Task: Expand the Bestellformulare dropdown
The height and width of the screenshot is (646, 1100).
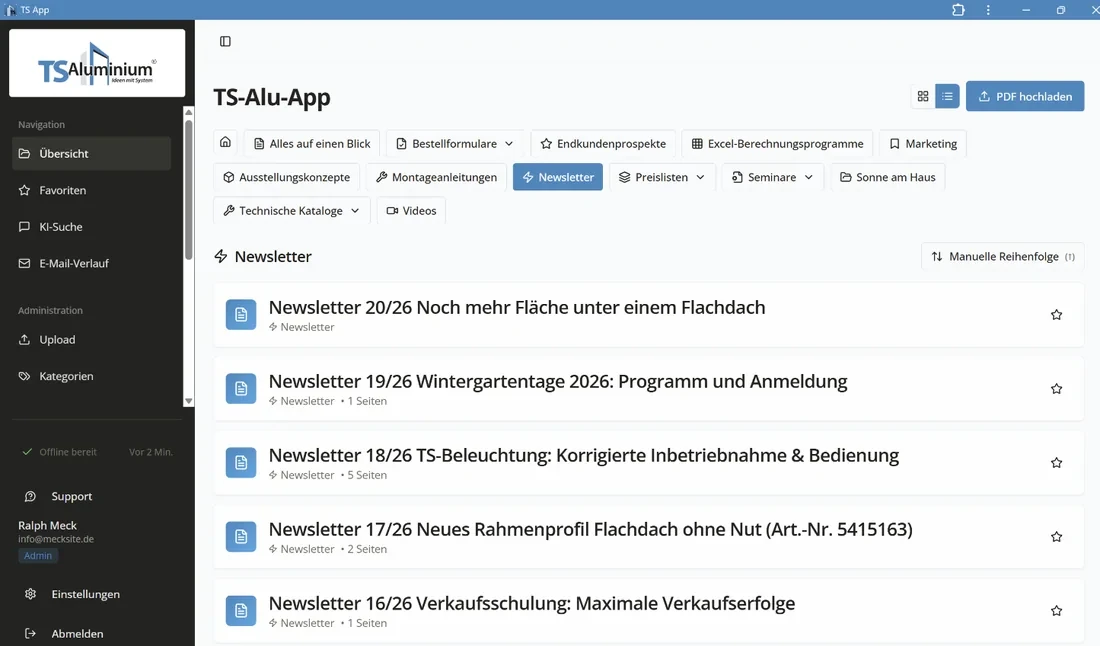Action: [x=455, y=143]
